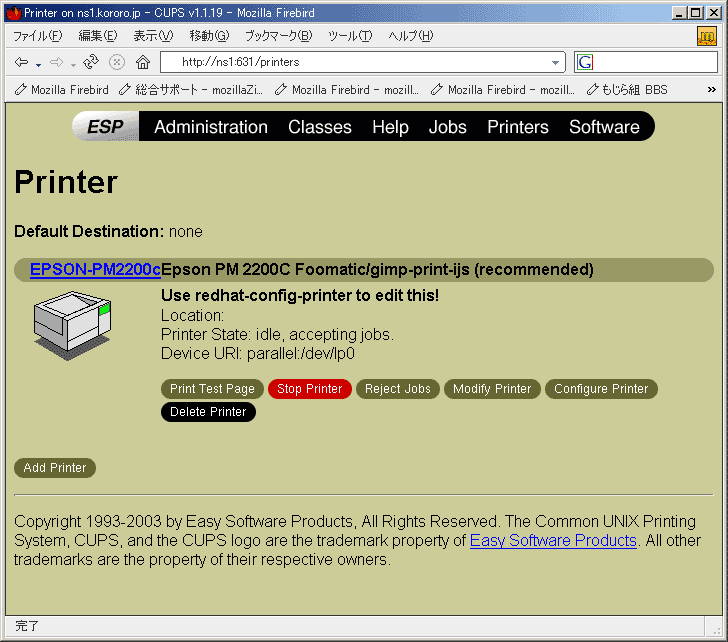The width and height of the screenshot is (728, 642).
Task: Open the back history dropdown arrow
Action: [x=39, y=65]
